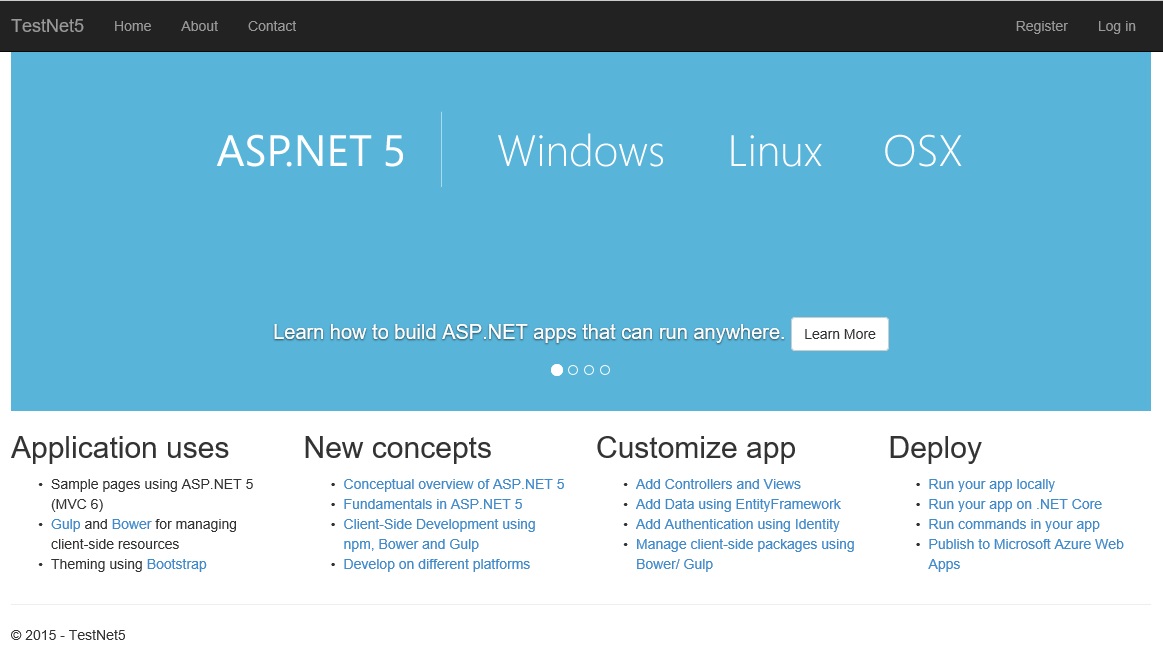Click the carousel caption about building ASP.NET apps
Image resolution: width=1163 pixels, height=652 pixels.
pyautogui.click(x=528, y=332)
